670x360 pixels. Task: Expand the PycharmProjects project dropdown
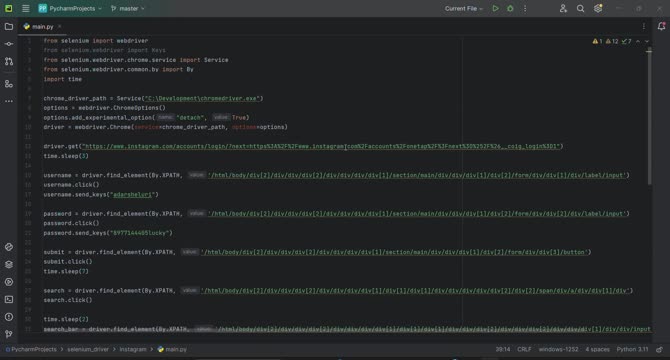point(71,9)
